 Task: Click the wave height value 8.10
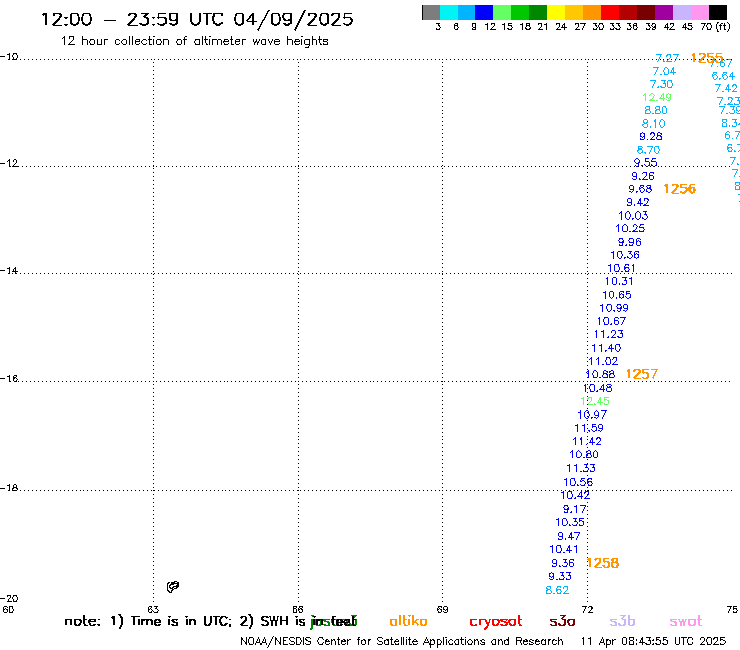click(x=654, y=123)
